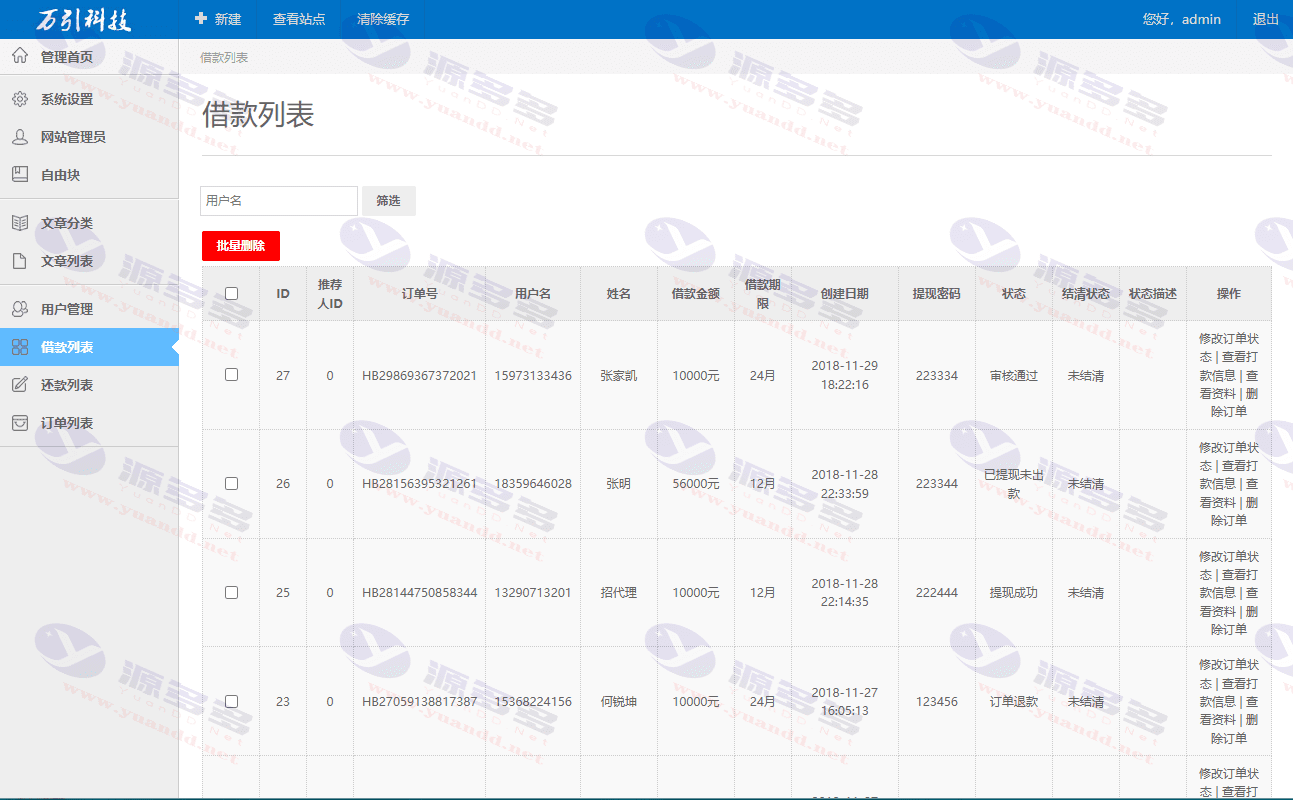1293x800 pixels.
Task: Click the 订单列表 inbox icon
Action: click(19, 423)
